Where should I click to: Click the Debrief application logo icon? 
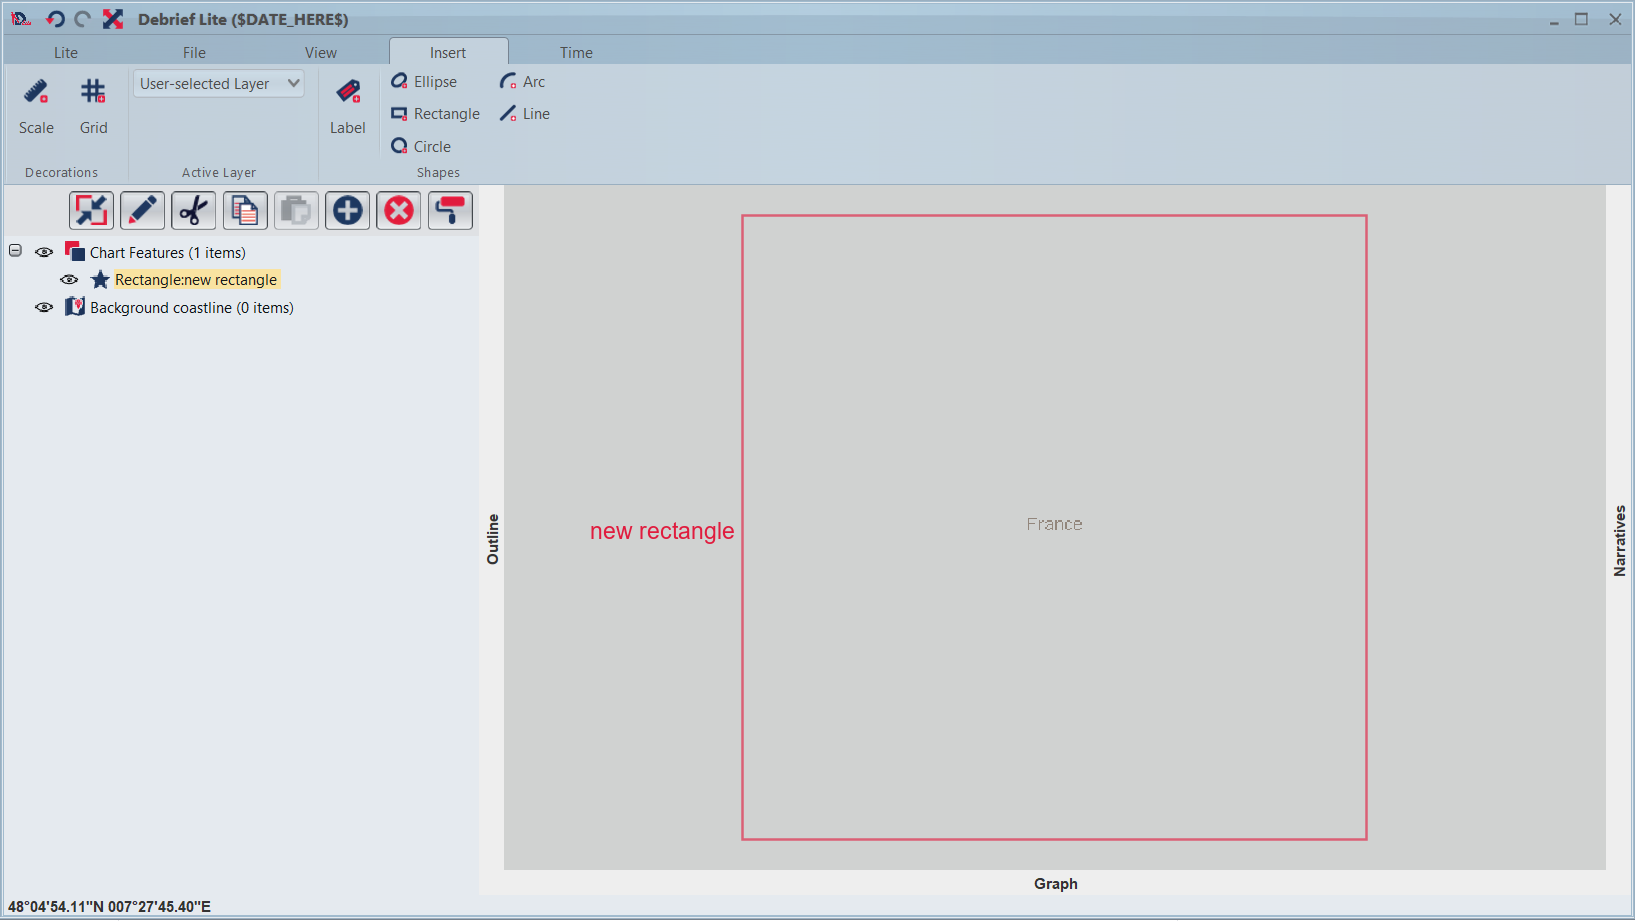21,19
